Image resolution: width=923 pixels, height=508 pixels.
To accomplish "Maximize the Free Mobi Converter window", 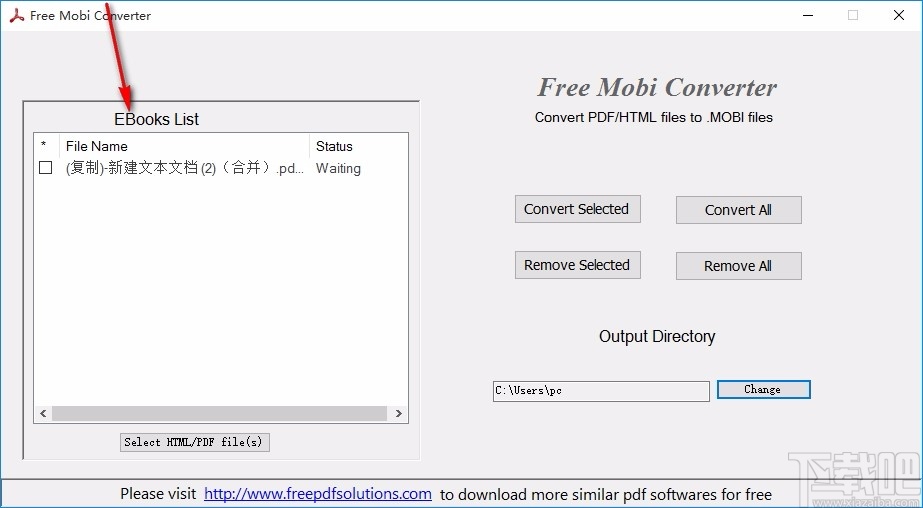I will [x=852, y=15].
